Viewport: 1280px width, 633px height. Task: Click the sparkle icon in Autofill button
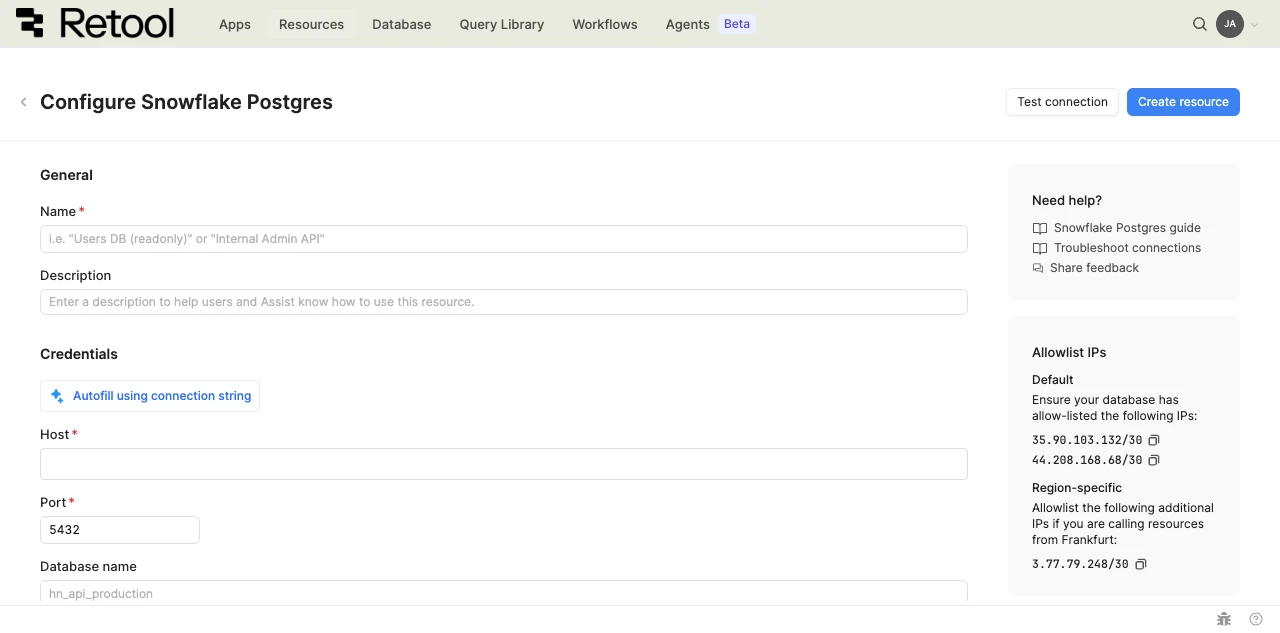pos(57,396)
